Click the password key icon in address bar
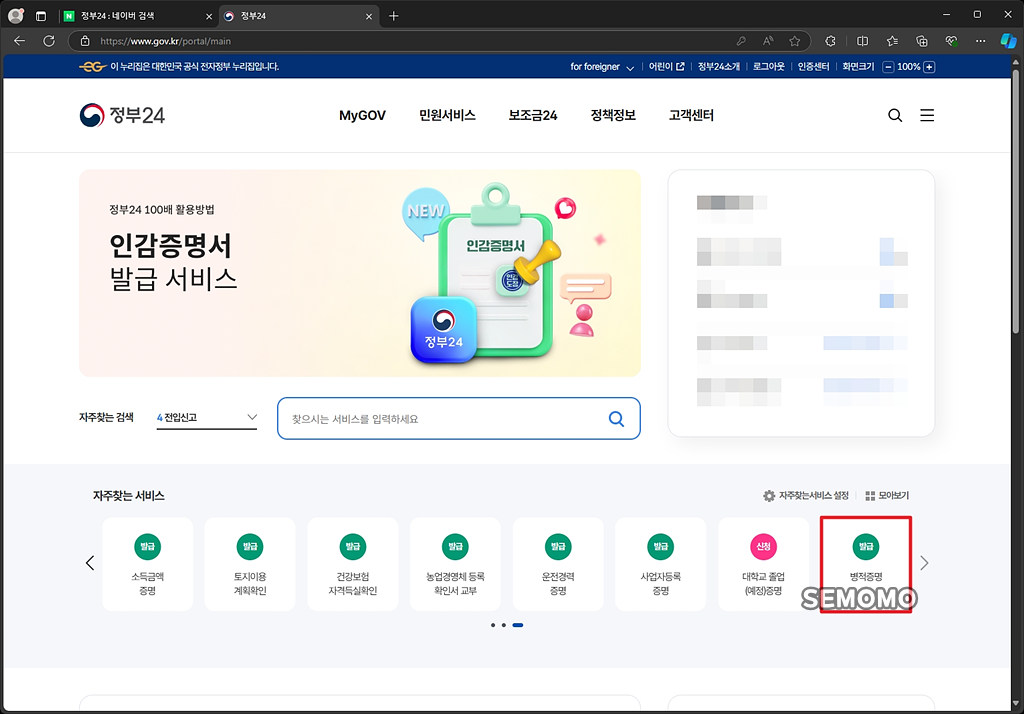Viewport: 1024px width, 714px height. (741, 41)
